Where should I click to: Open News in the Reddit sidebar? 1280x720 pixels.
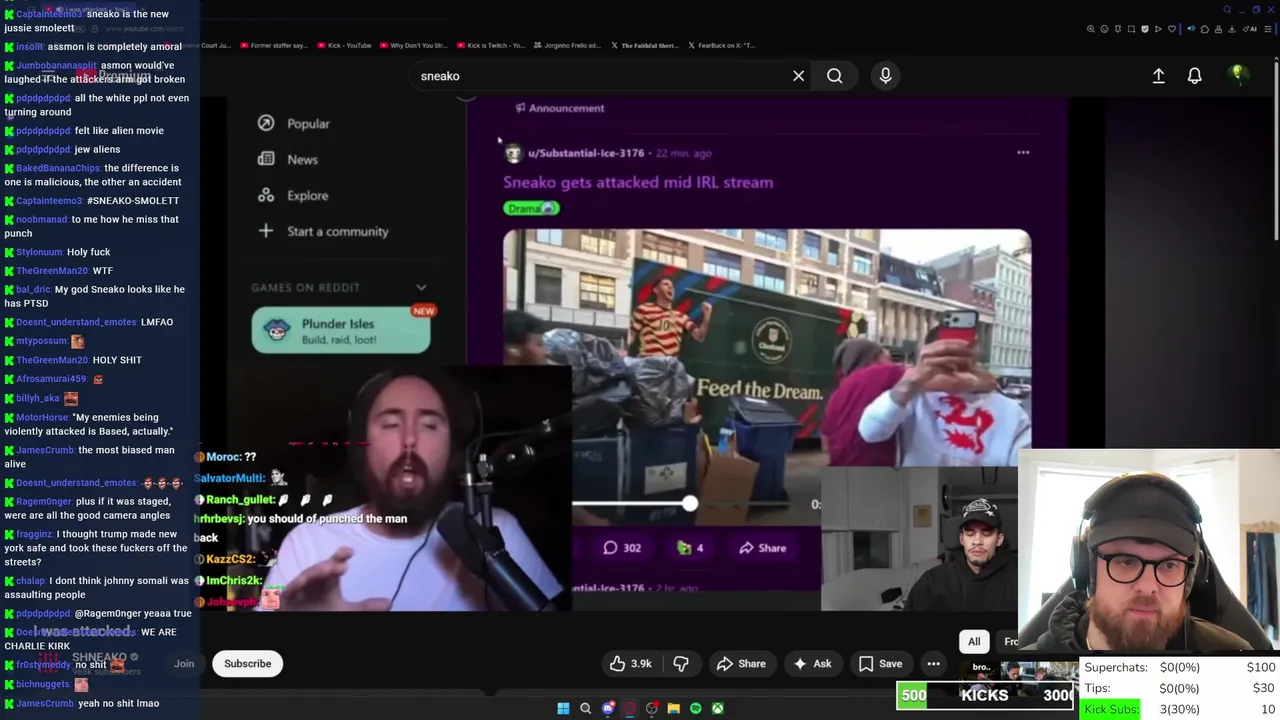pos(288,160)
